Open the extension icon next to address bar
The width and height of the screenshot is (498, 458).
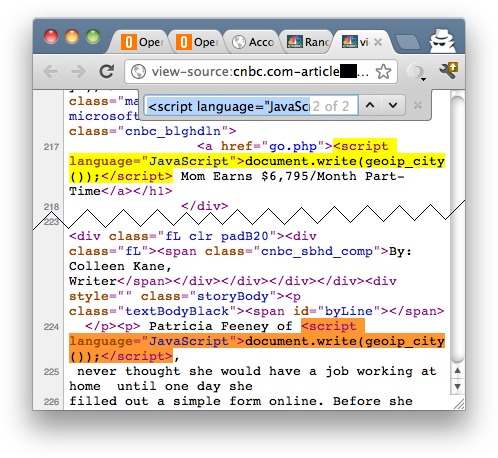coord(416,72)
